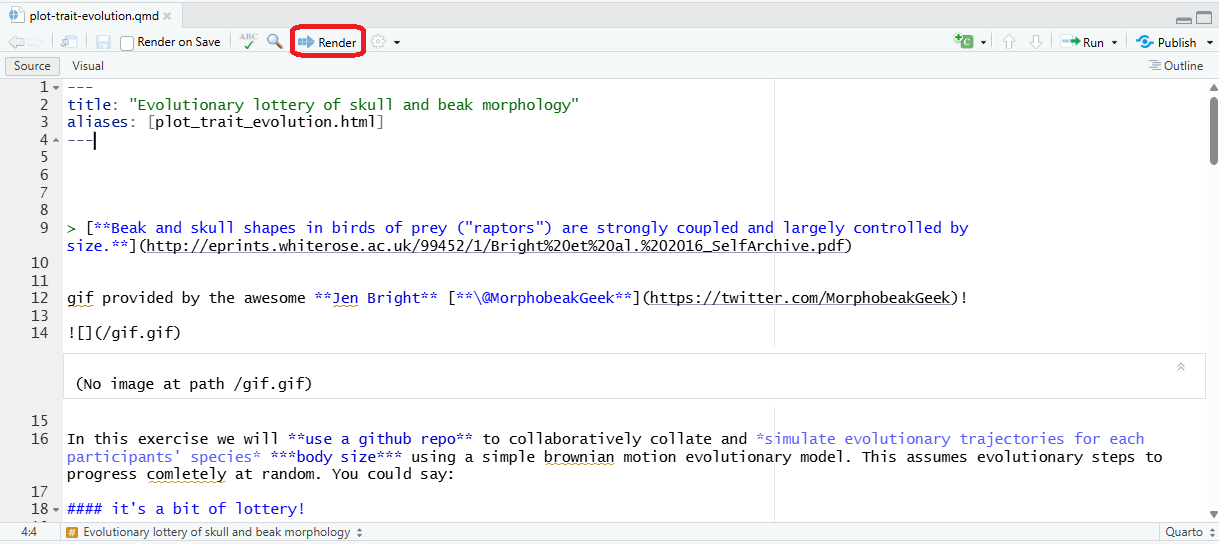
Task: Run spell check on document
Action: [248, 42]
